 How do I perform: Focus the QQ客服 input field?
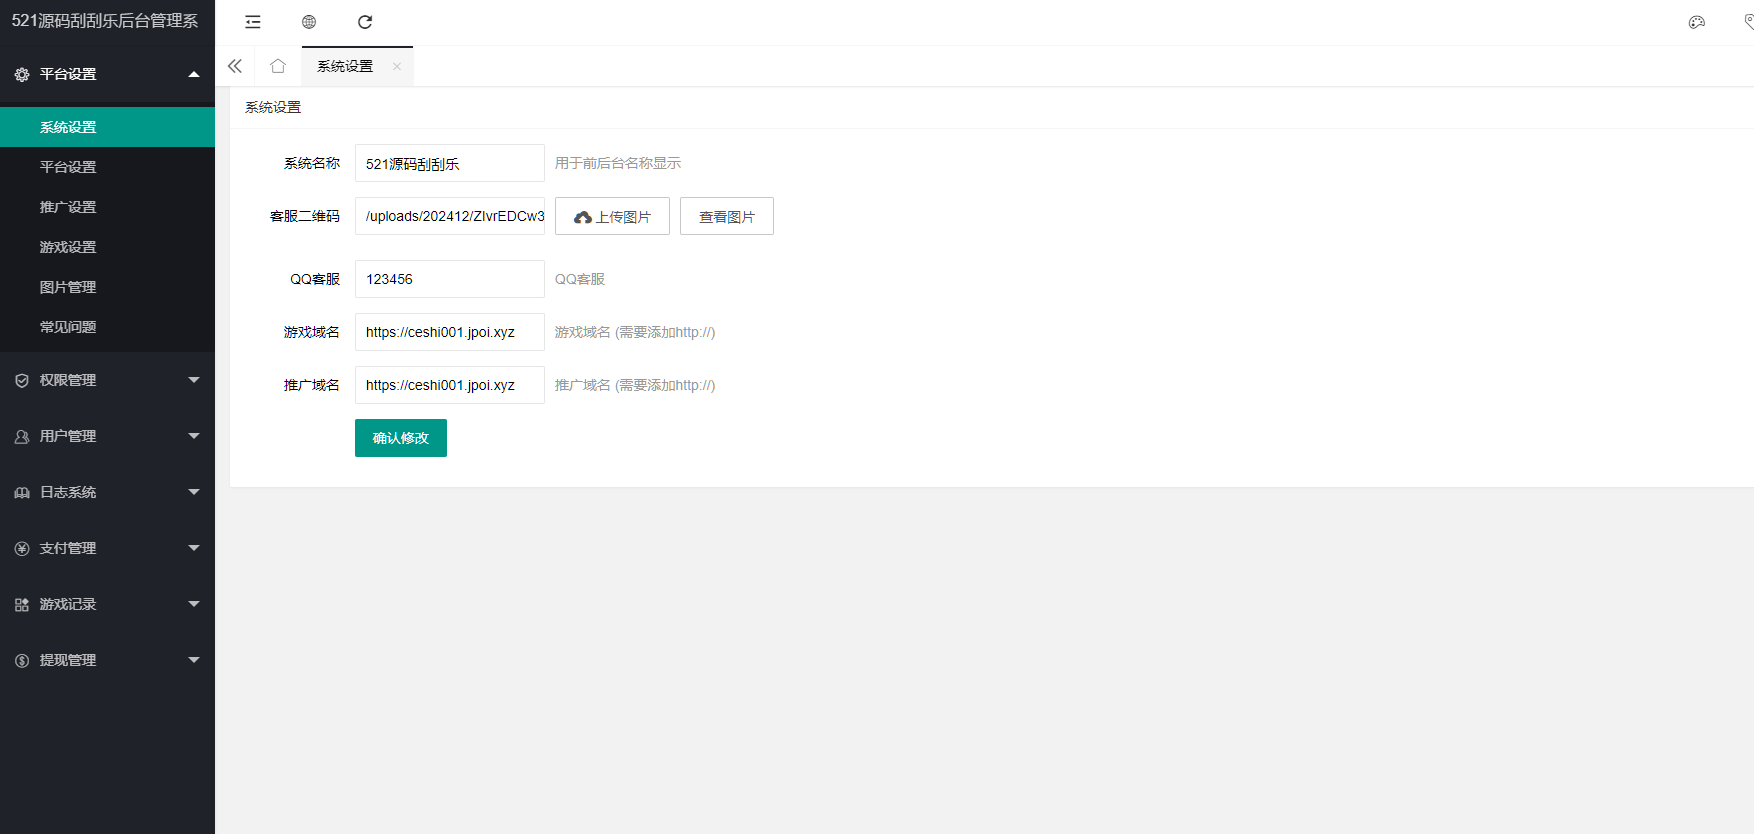(450, 279)
